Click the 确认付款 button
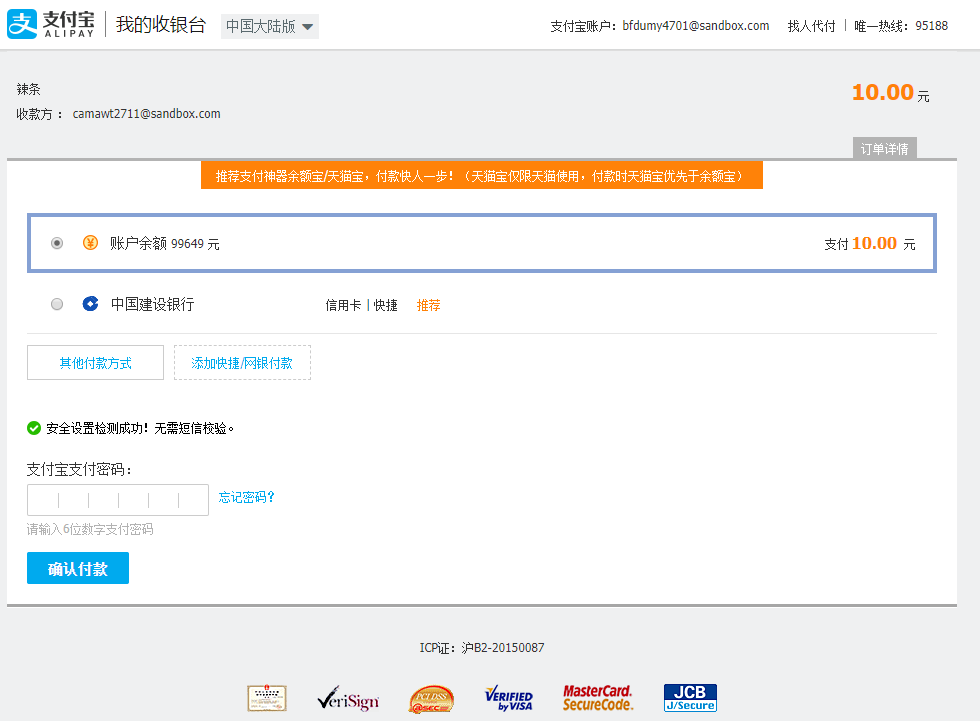The image size is (980, 721). (x=78, y=568)
